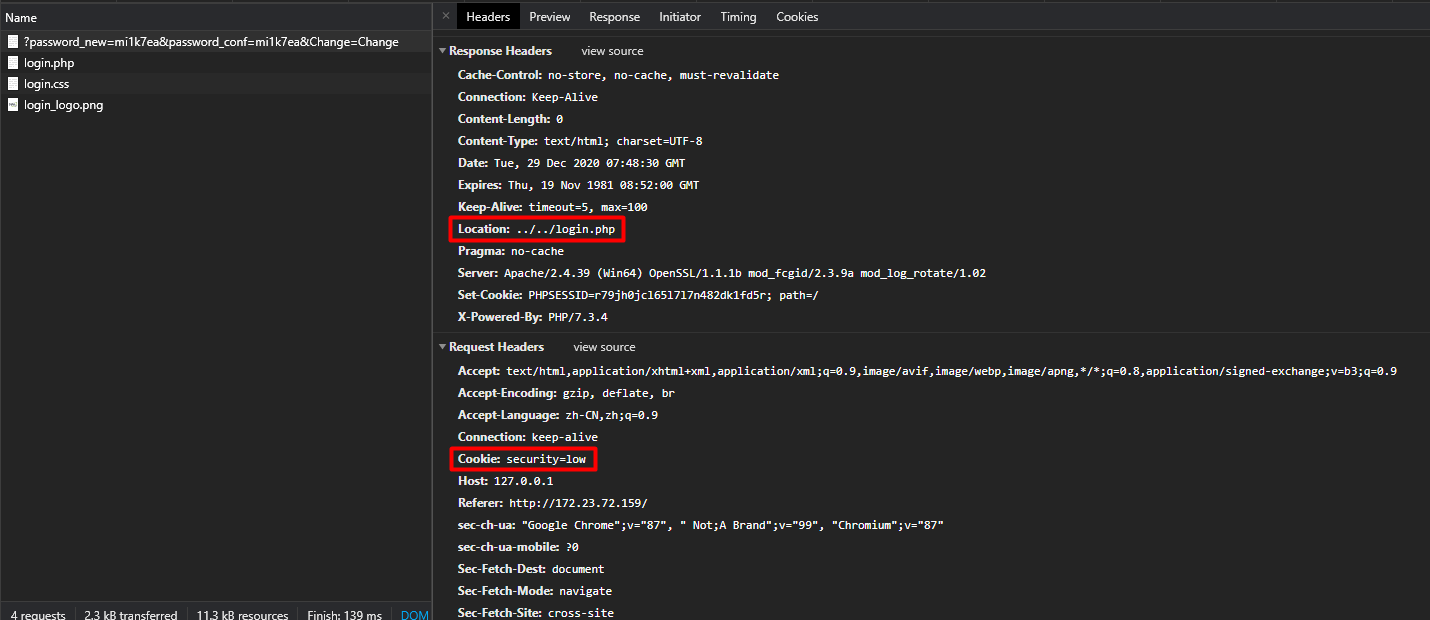Collapse the Response Headers section
1430x620 pixels.
click(443, 51)
